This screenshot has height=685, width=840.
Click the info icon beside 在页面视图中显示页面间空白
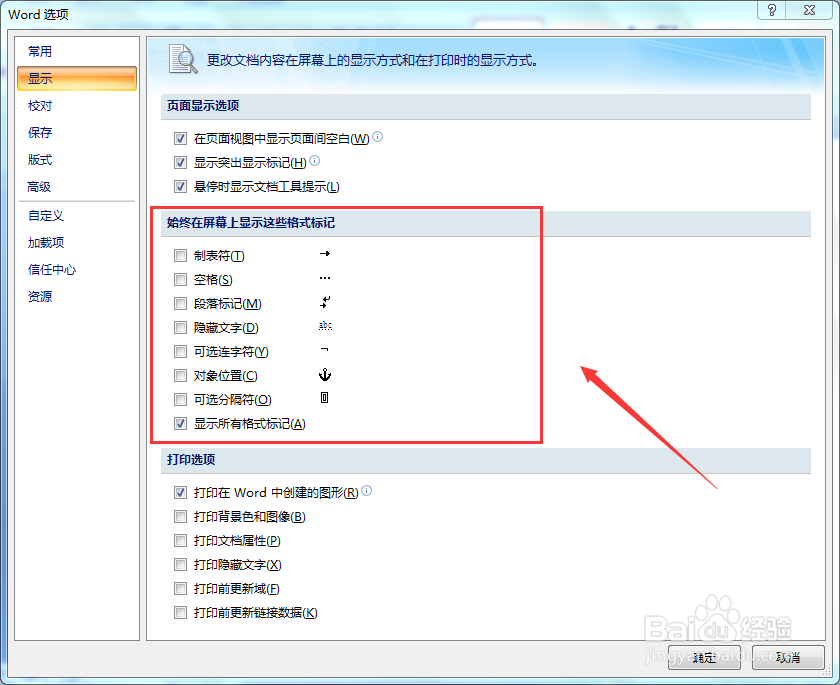(378, 137)
